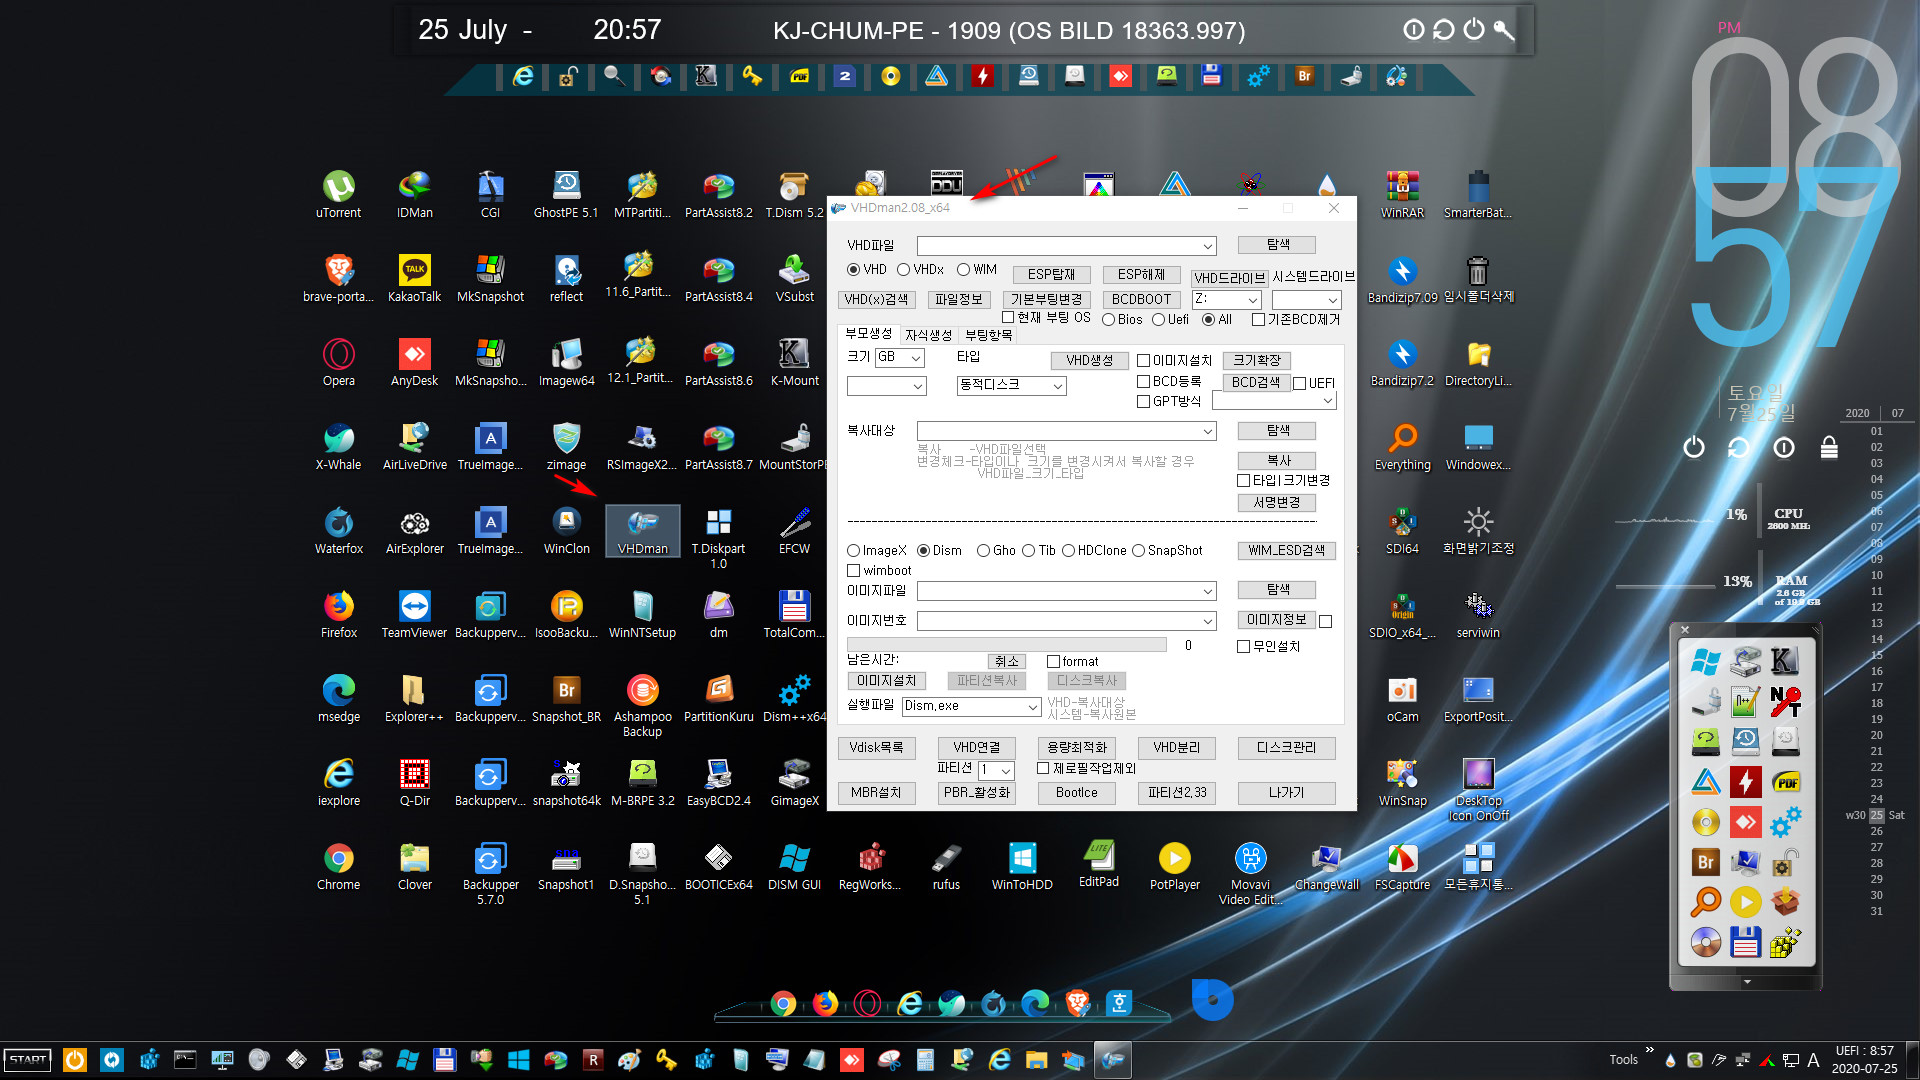The width and height of the screenshot is (1920, 1080).
Task: Open the WinNTSetup desktop icon
Action: (642, 614)
